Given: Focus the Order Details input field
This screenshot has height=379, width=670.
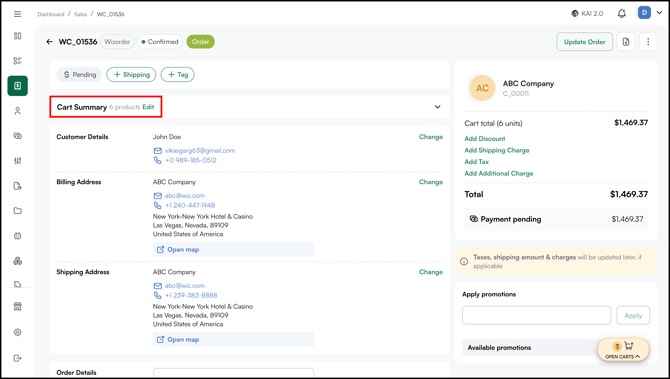Looking at the screenshot, I should coord(233,372).
